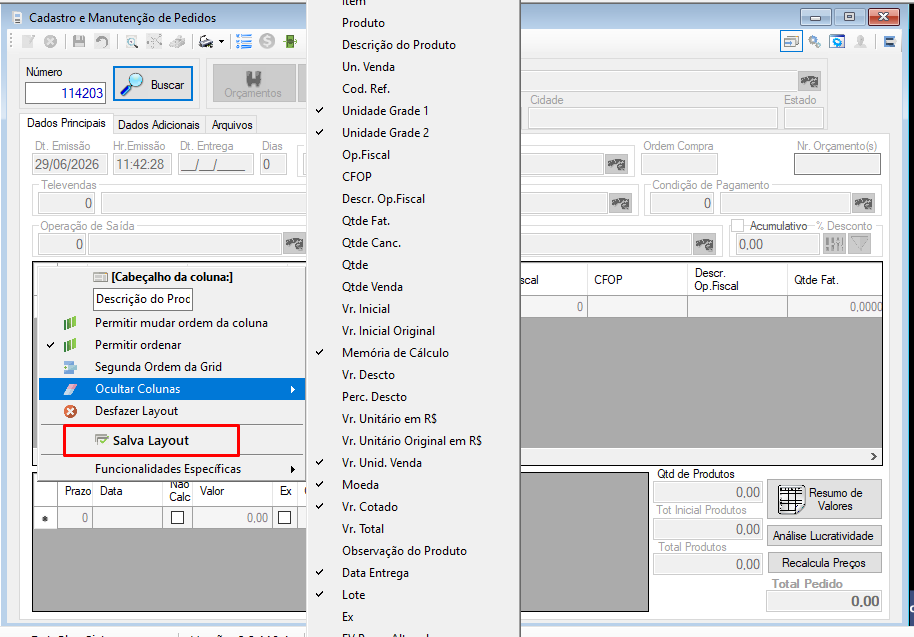
Task: Click the lookup icon beside Condição de Pagamento
Action: click(x=863, y=203)
